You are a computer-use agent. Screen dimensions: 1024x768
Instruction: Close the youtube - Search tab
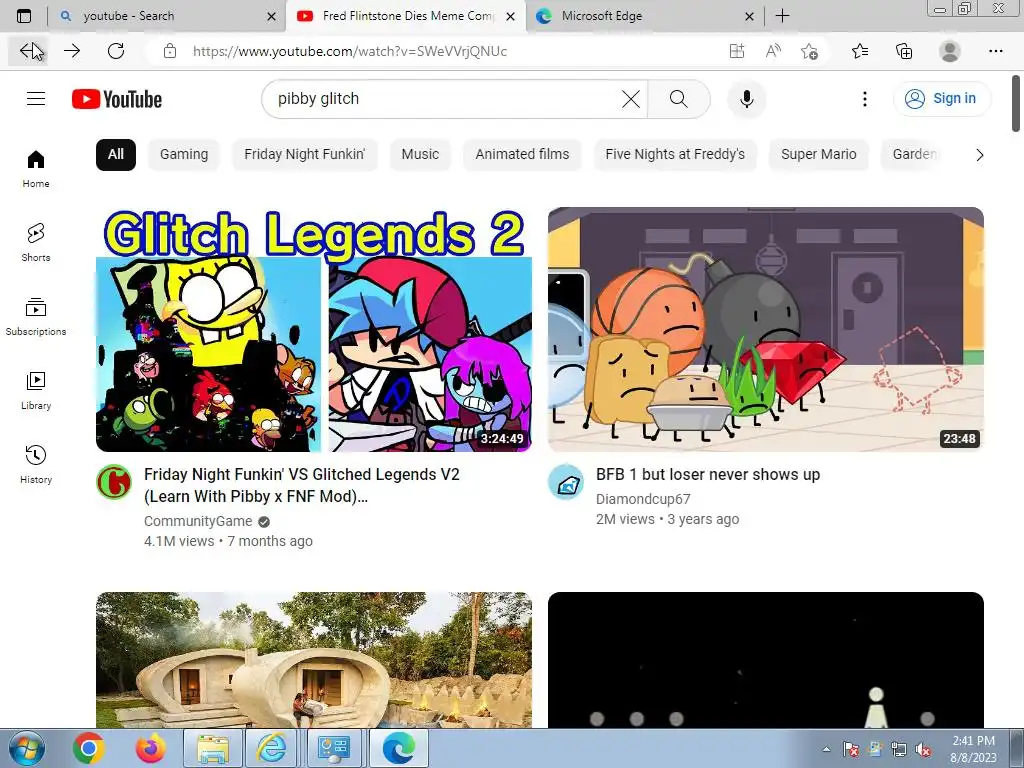pos(271,16)
